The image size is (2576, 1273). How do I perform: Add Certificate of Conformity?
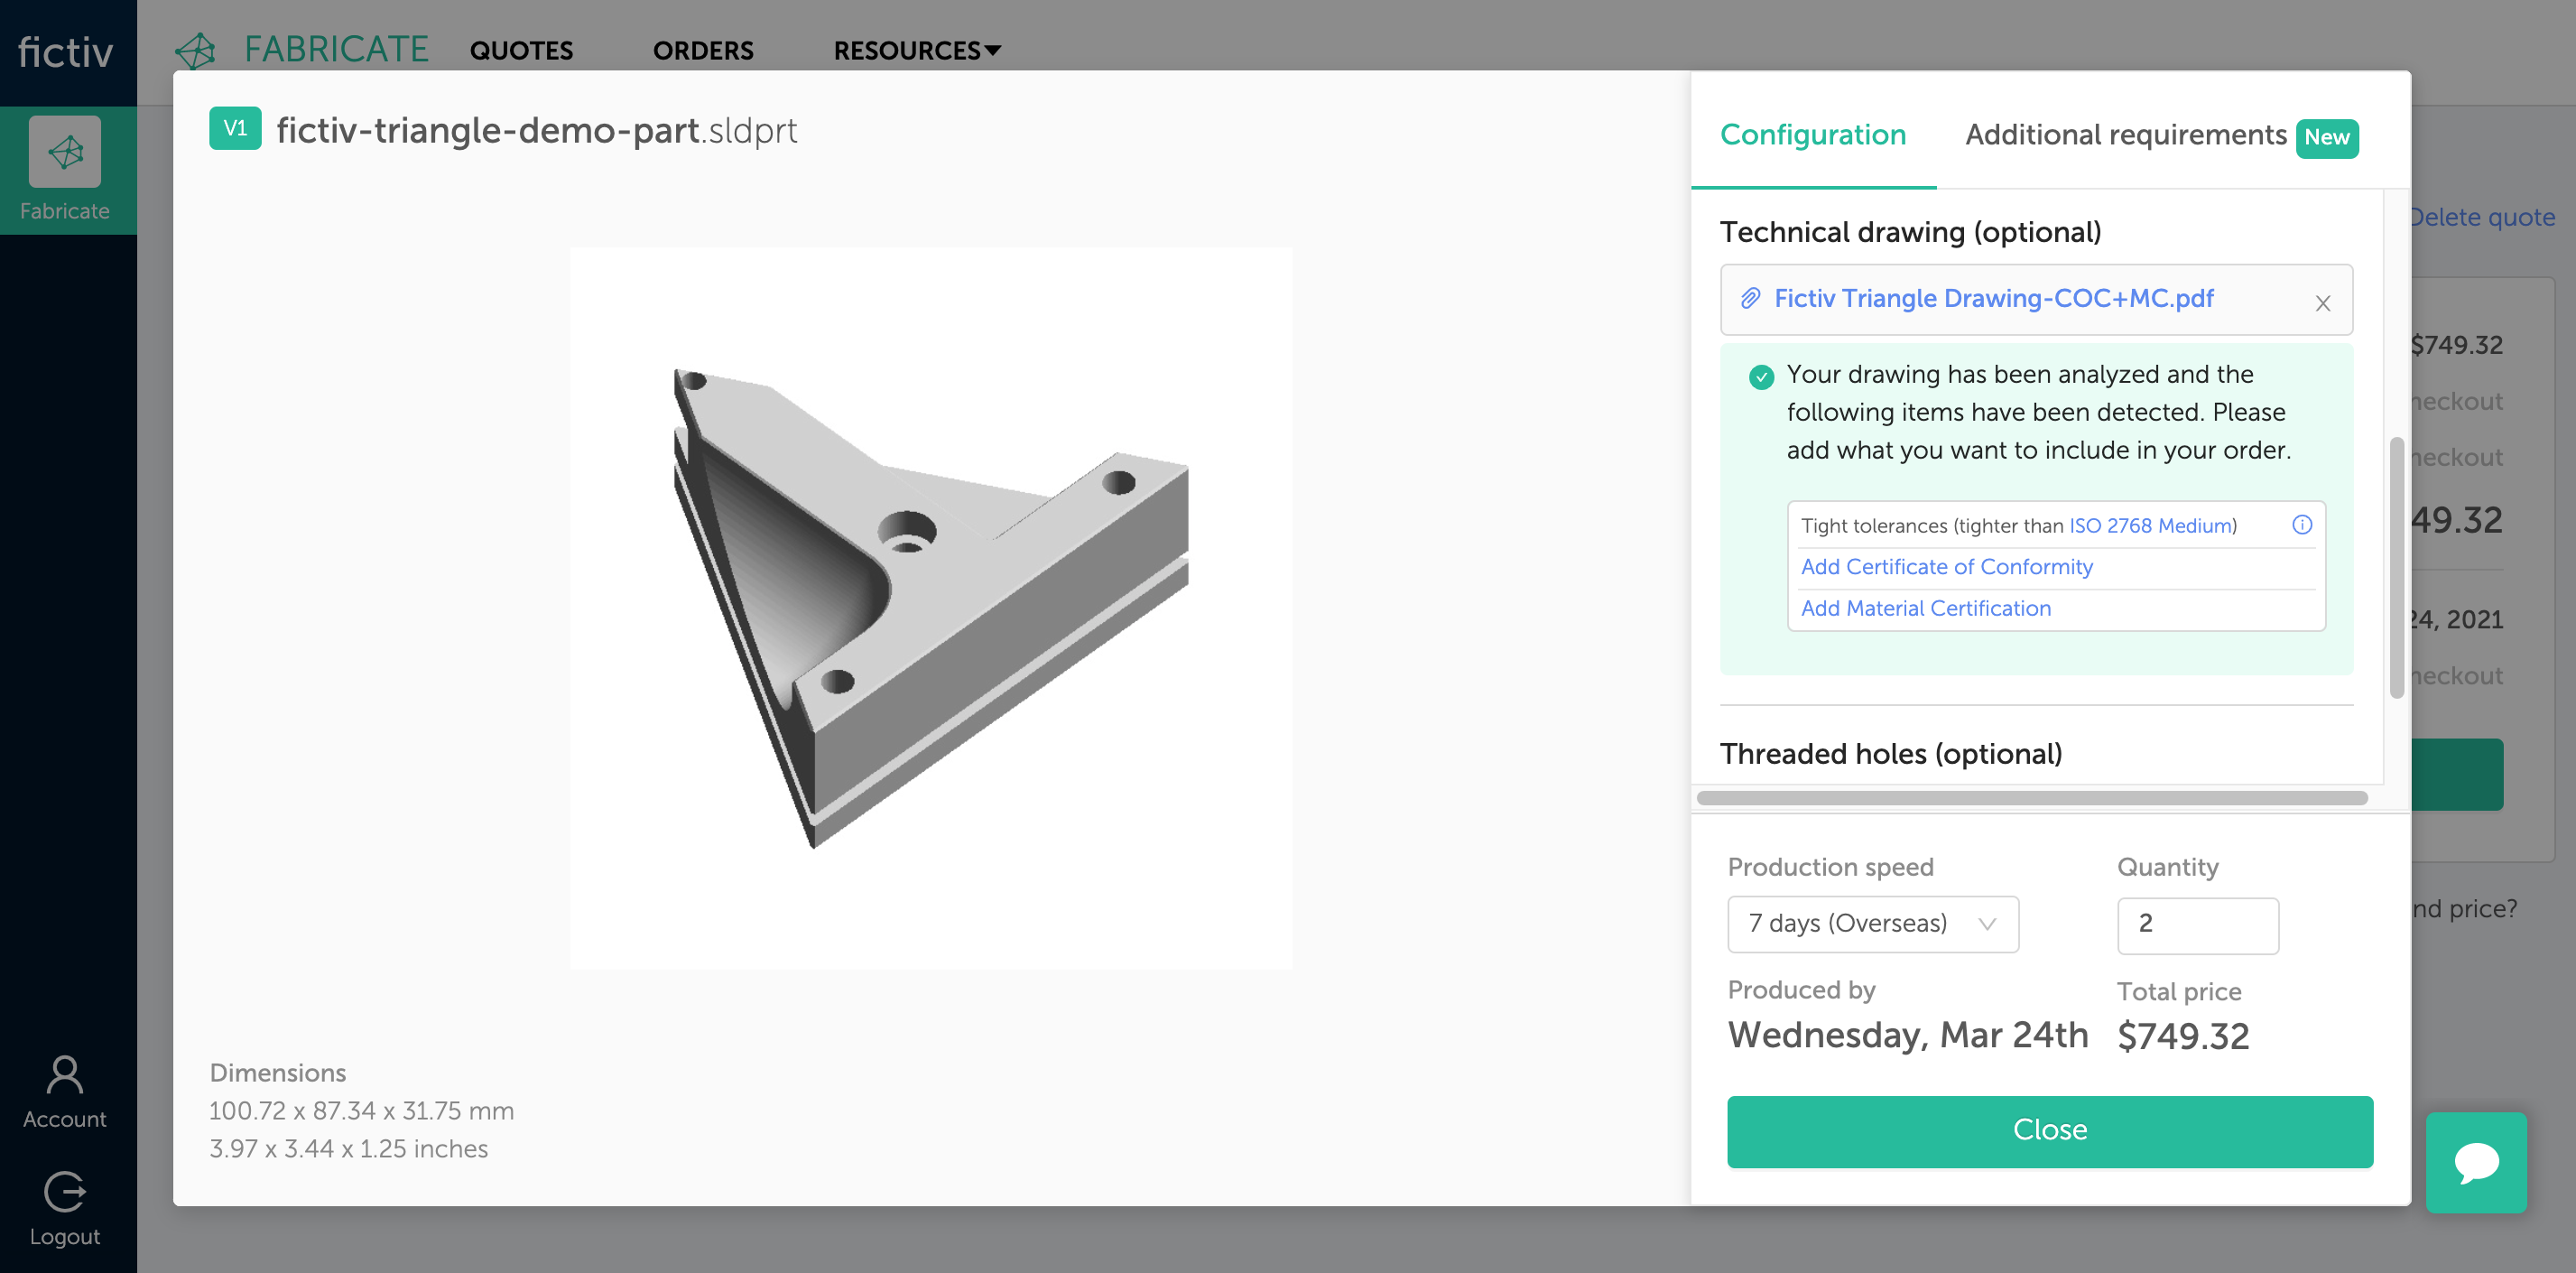[1946, 567]
